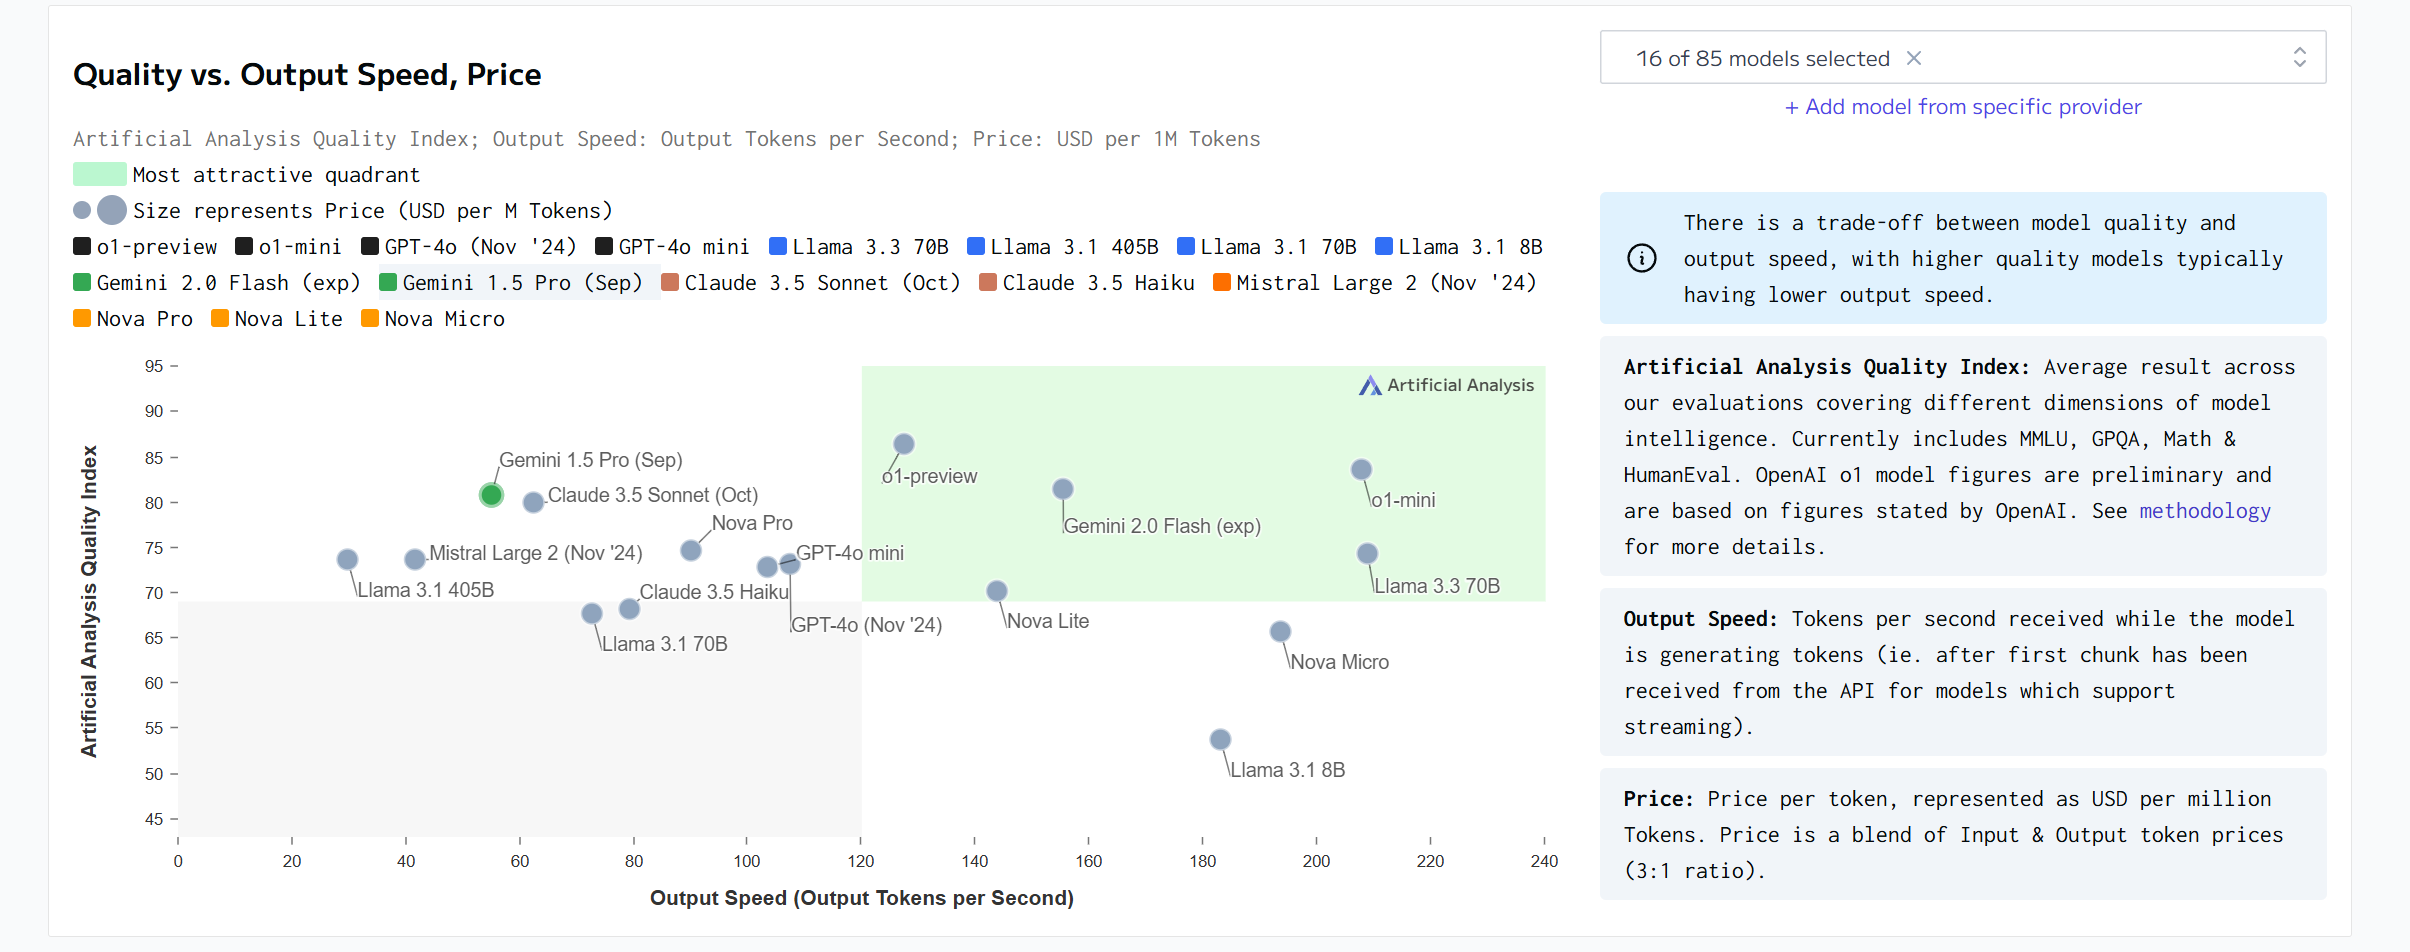Click the Llama 3.1 8B data point

(1220, 740)
